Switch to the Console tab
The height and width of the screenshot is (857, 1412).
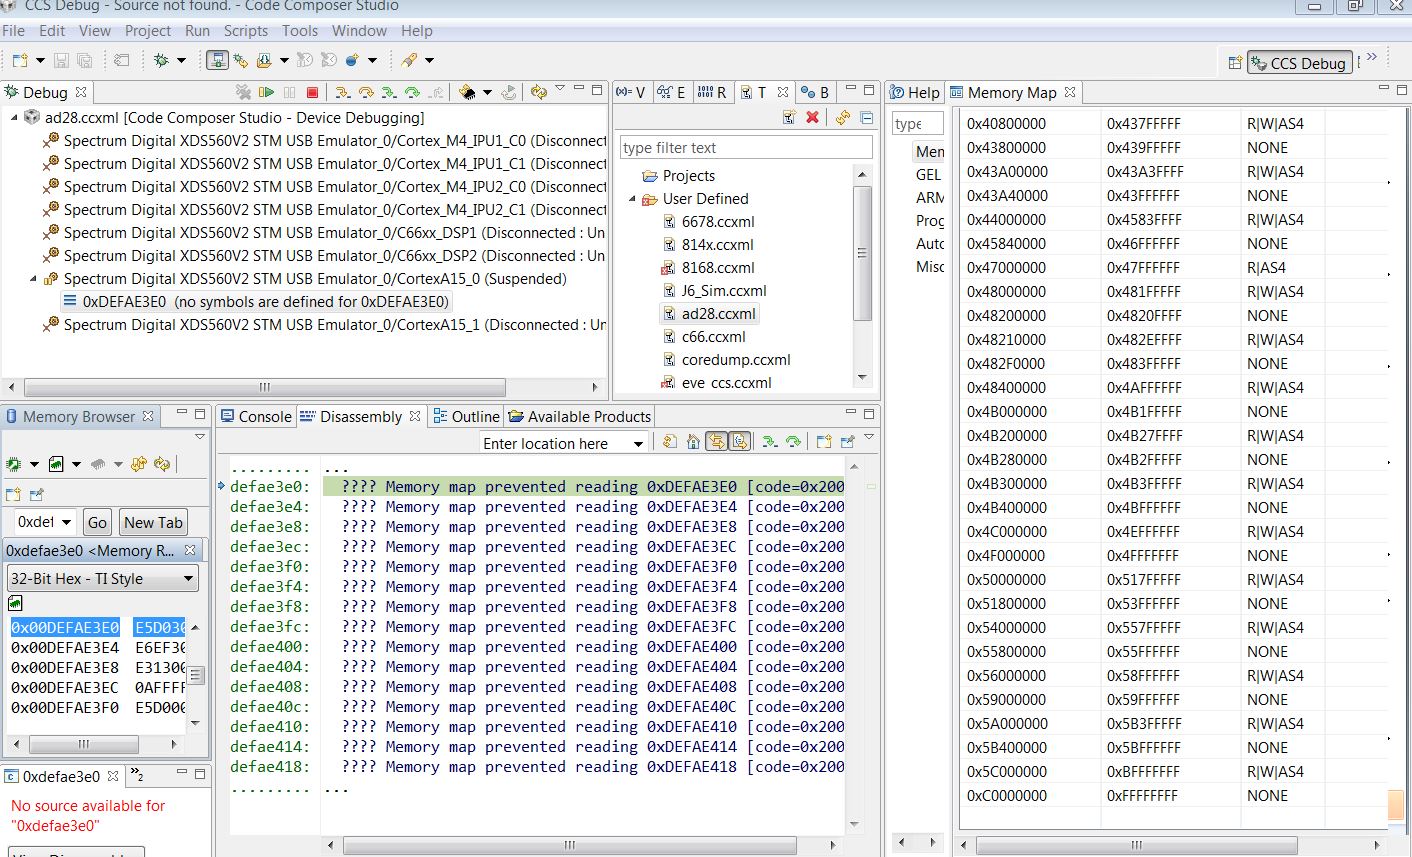(255, 416)
